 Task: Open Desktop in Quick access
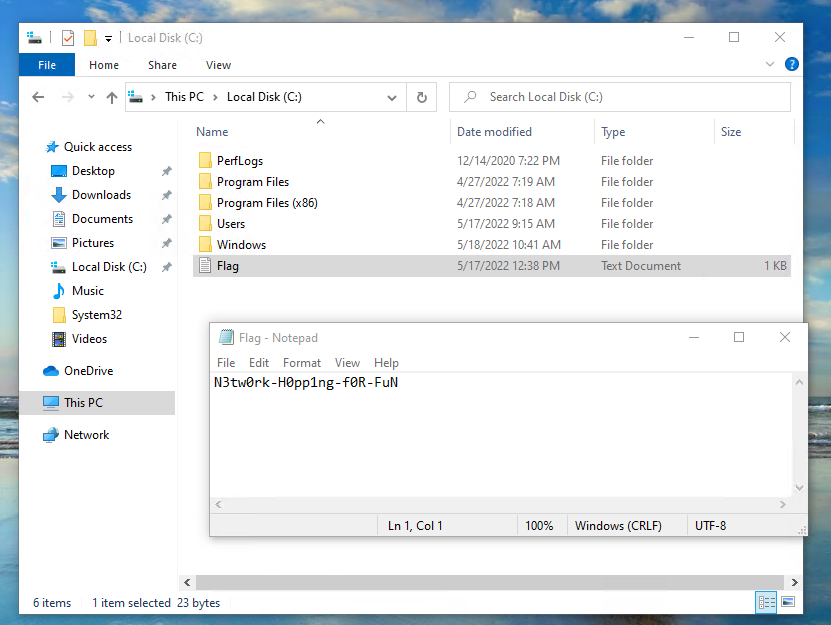(x=93, y=171)
